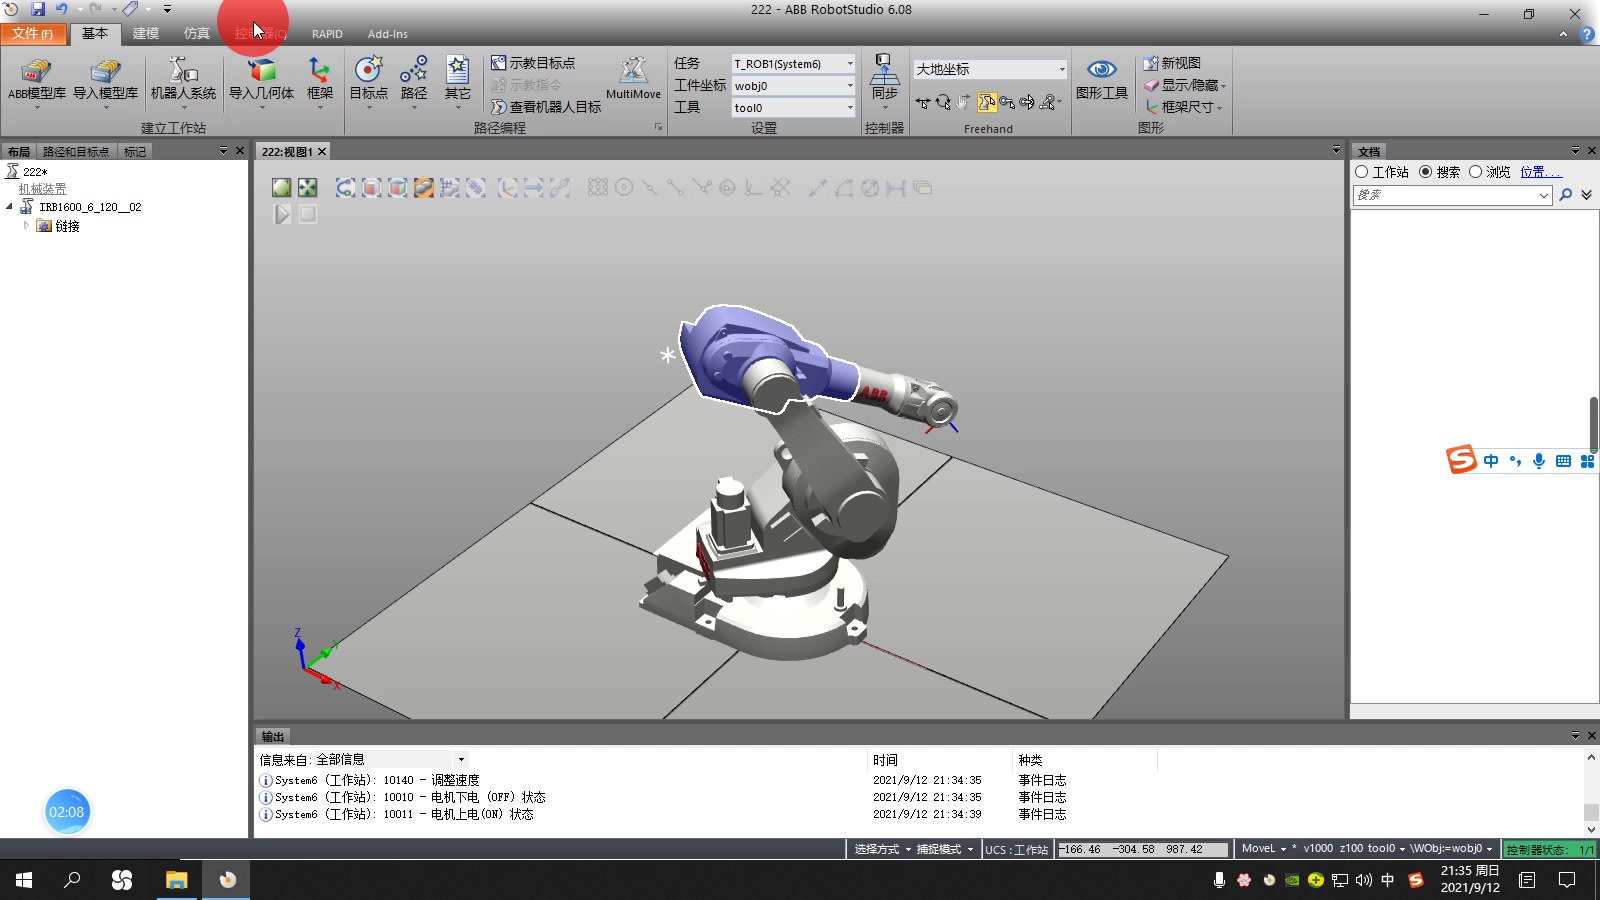Image resolution: width=1600 pixels, height=900 pixels.
Task: Open the 大地坐标 coordinate system dropdown
Action: (x=1061, y=69)
